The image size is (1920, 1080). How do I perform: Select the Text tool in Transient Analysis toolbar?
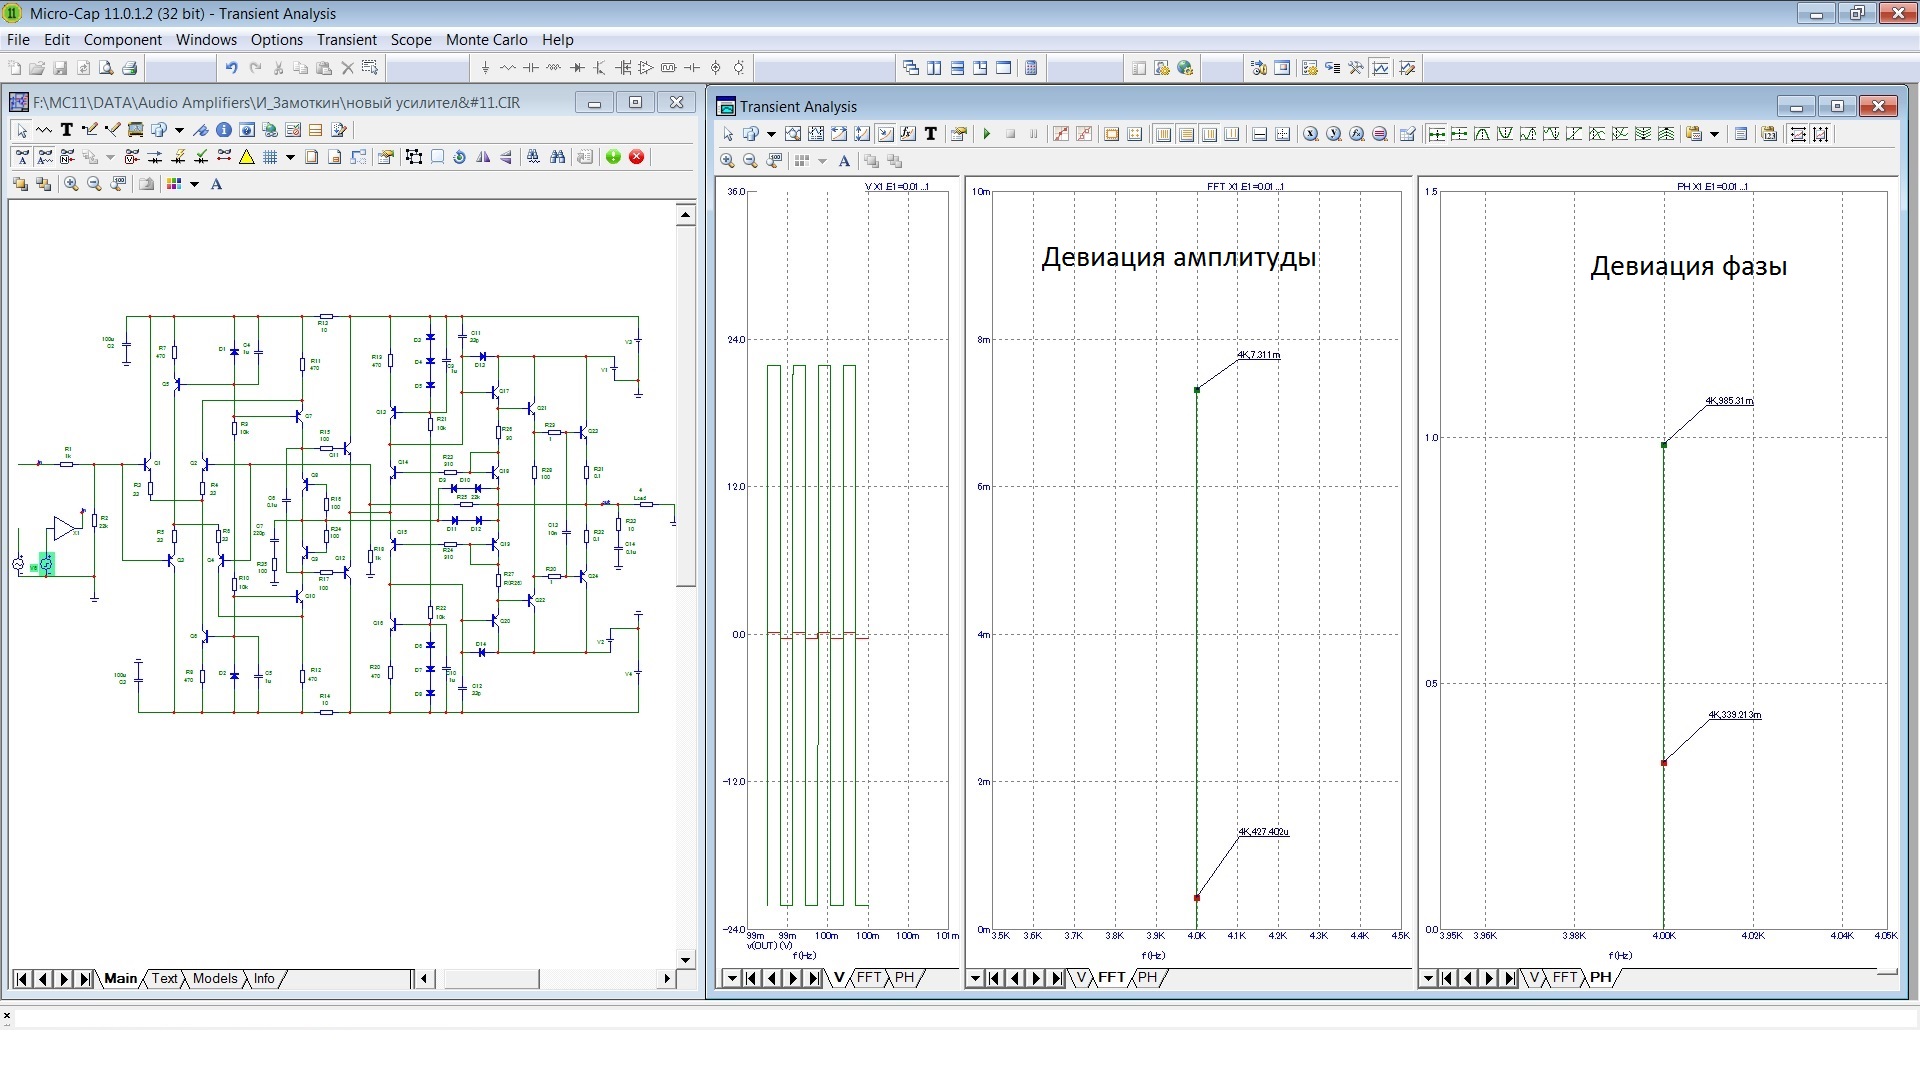(931, 133)
